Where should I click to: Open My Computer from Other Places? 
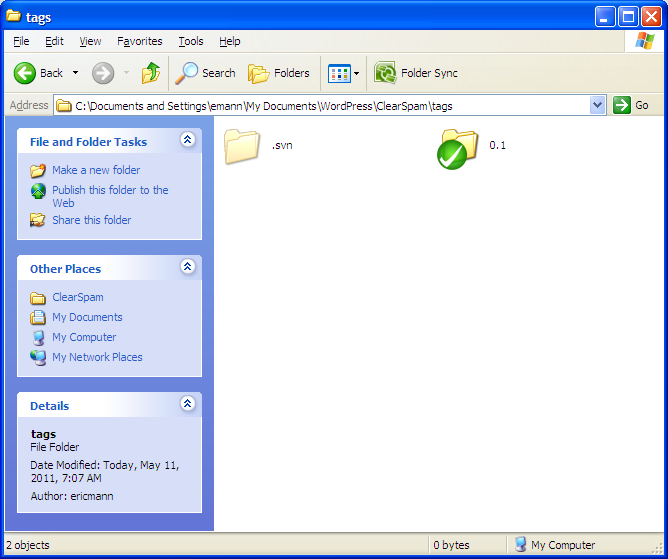[84, 337]
